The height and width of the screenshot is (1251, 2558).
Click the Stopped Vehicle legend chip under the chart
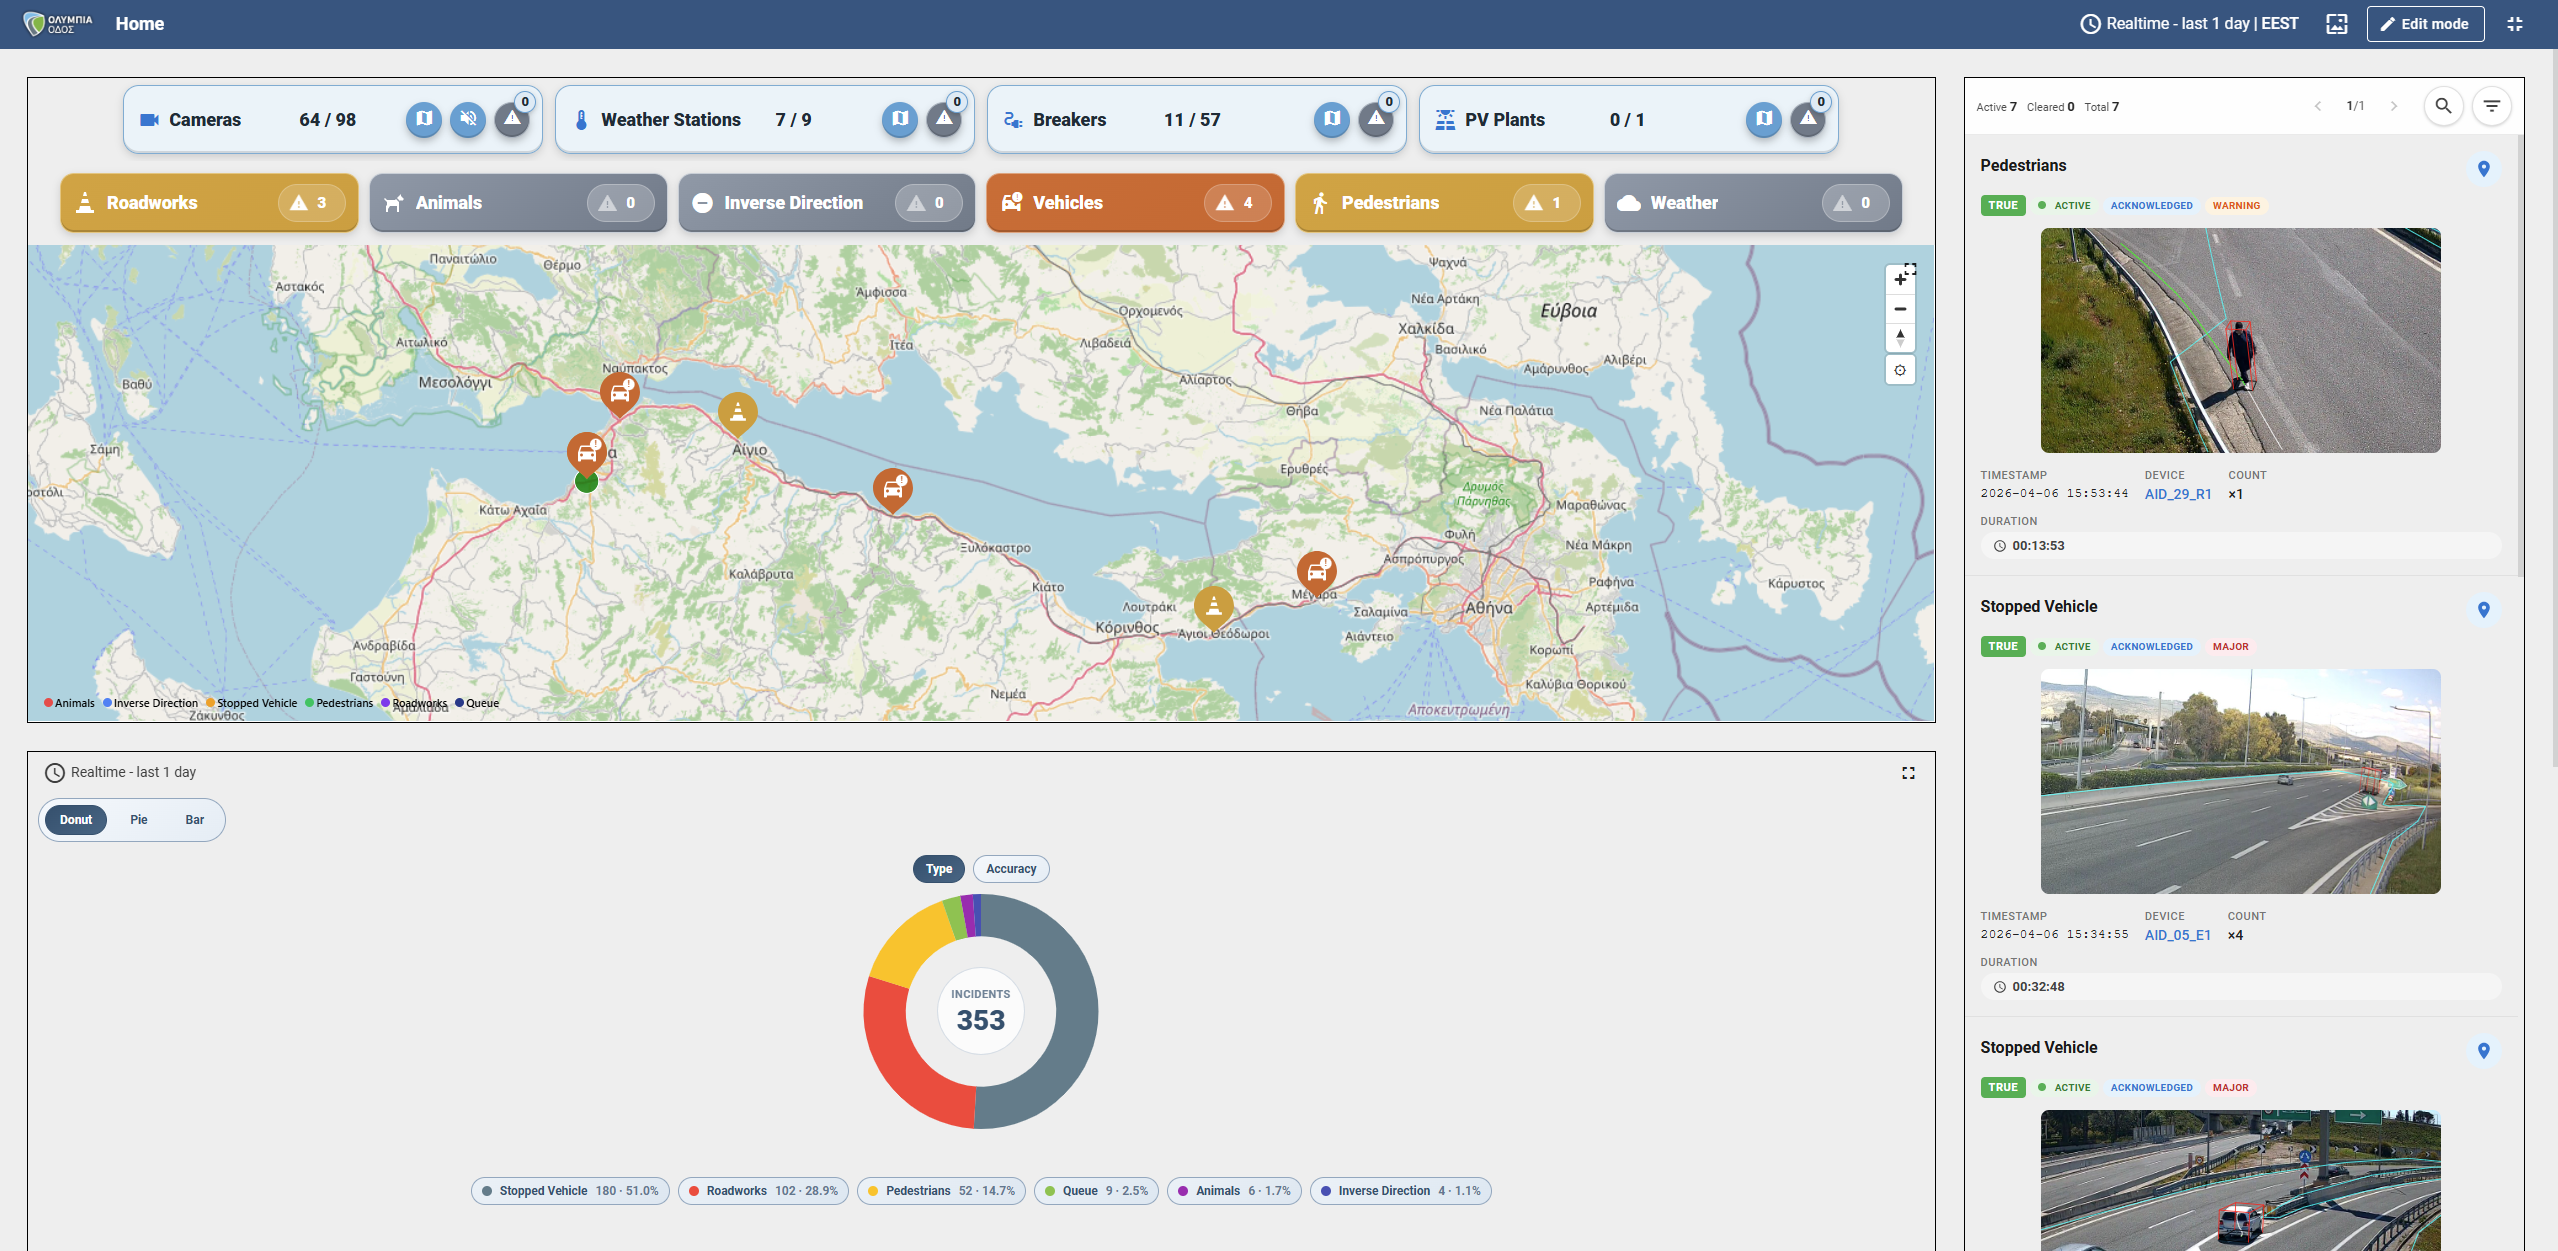[569, 1190]
